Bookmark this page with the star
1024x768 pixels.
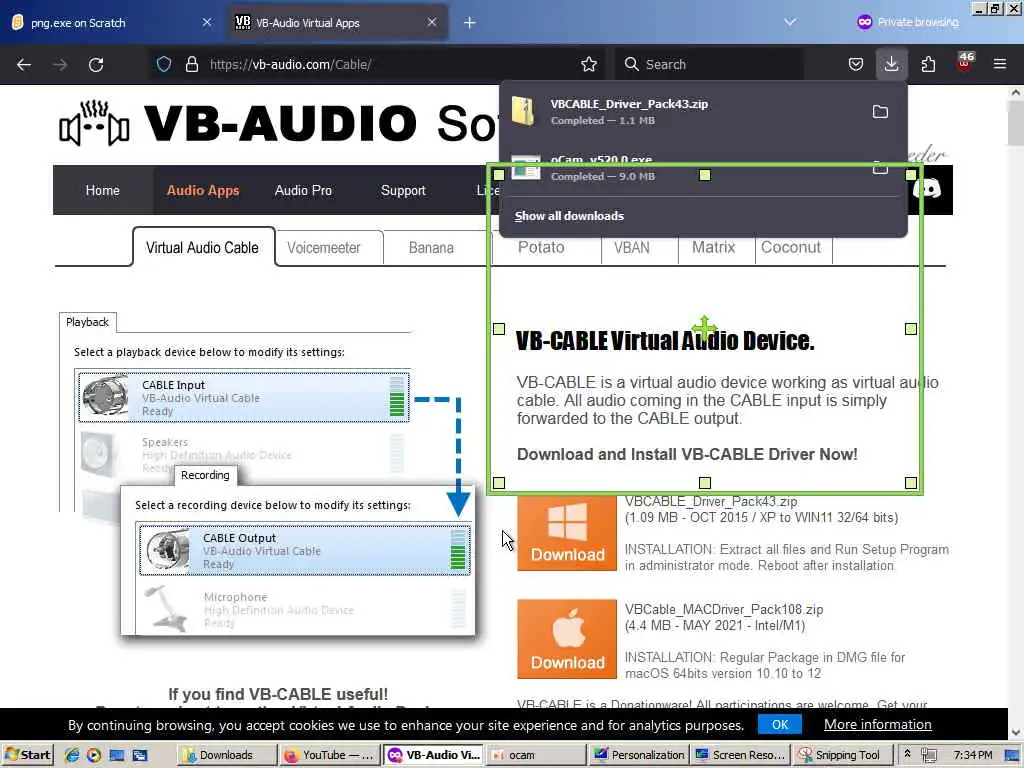(588, 64)
